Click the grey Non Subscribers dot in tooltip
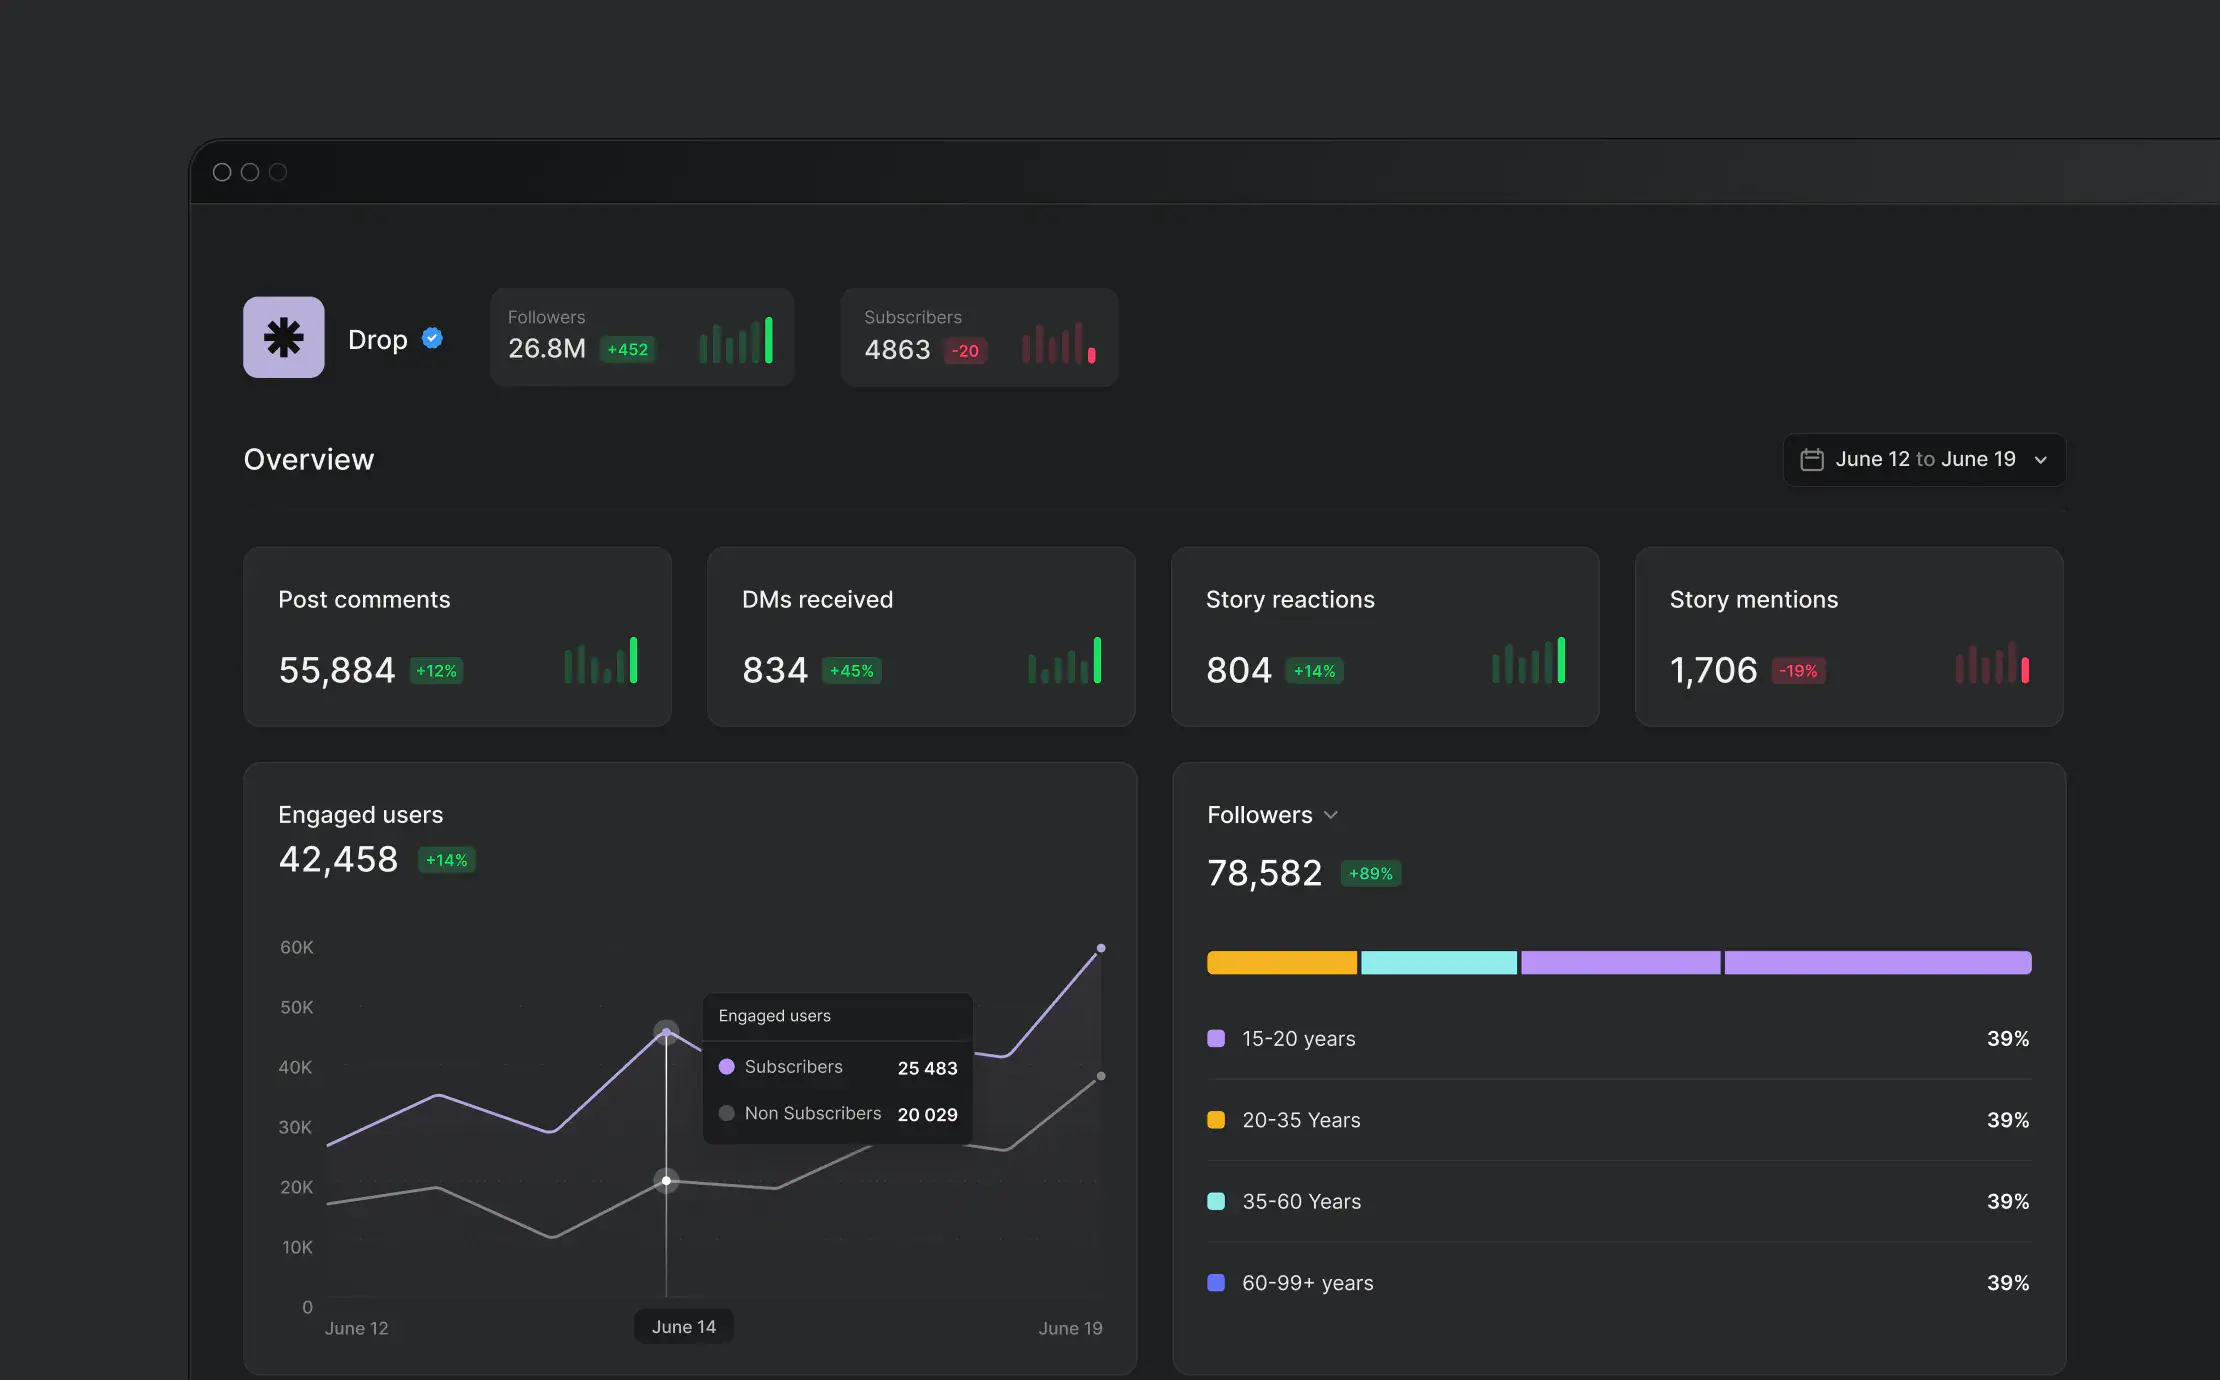 coord(727,1113)
